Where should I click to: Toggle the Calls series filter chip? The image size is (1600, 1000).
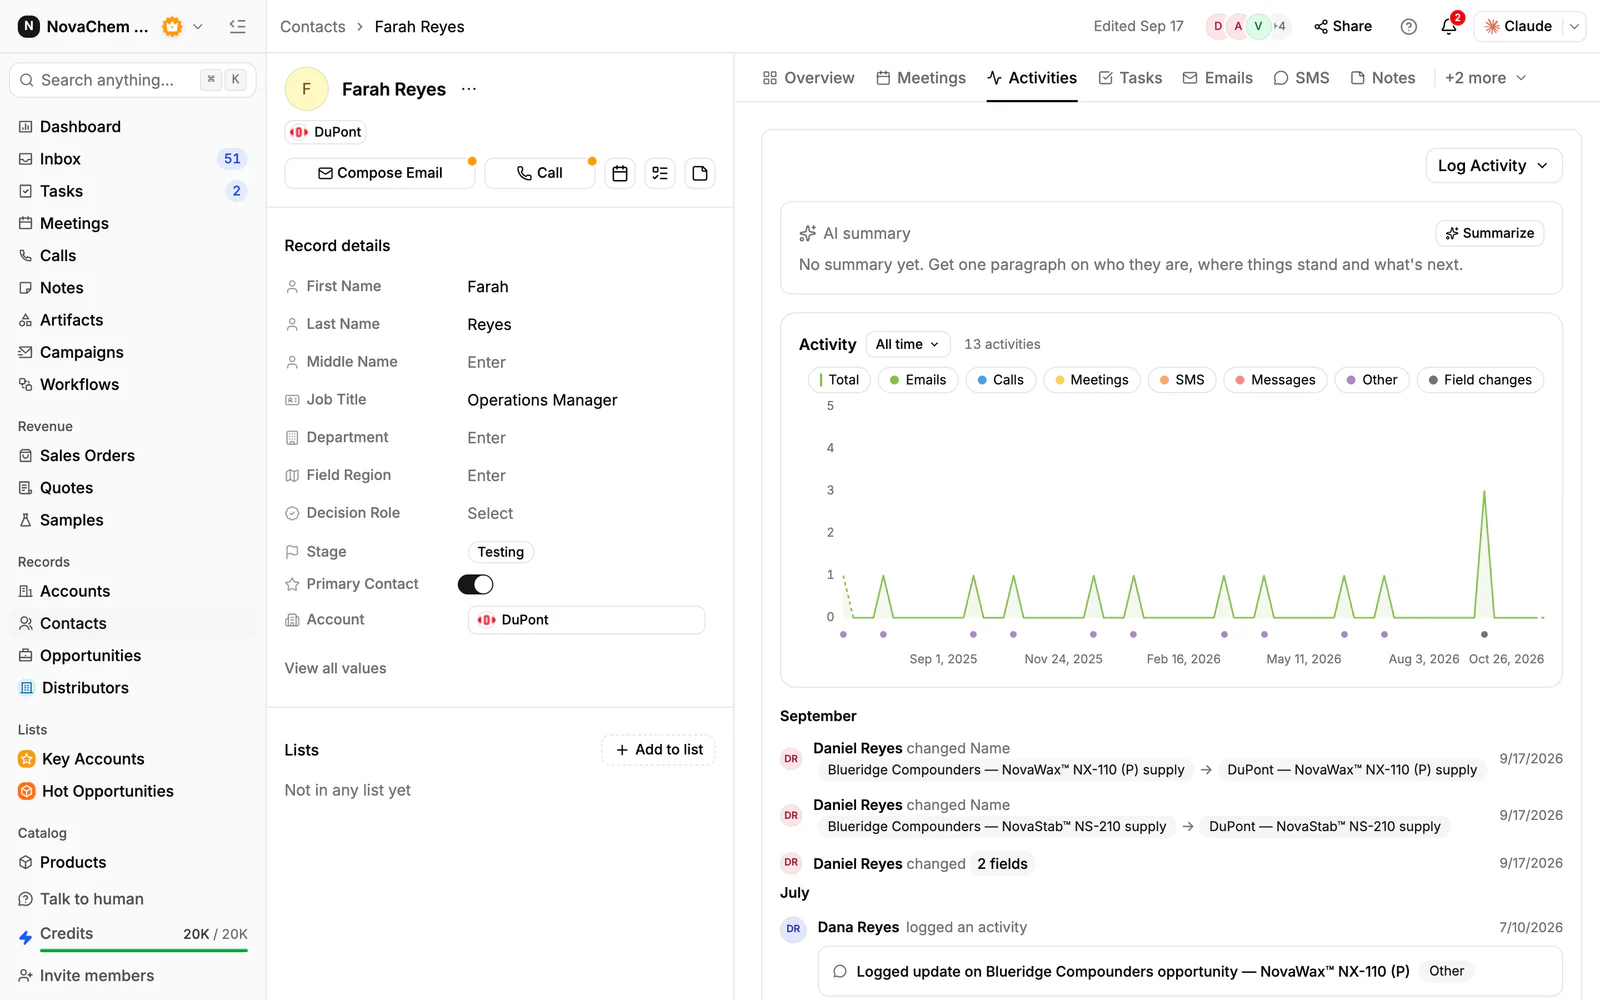(1001, 380)
